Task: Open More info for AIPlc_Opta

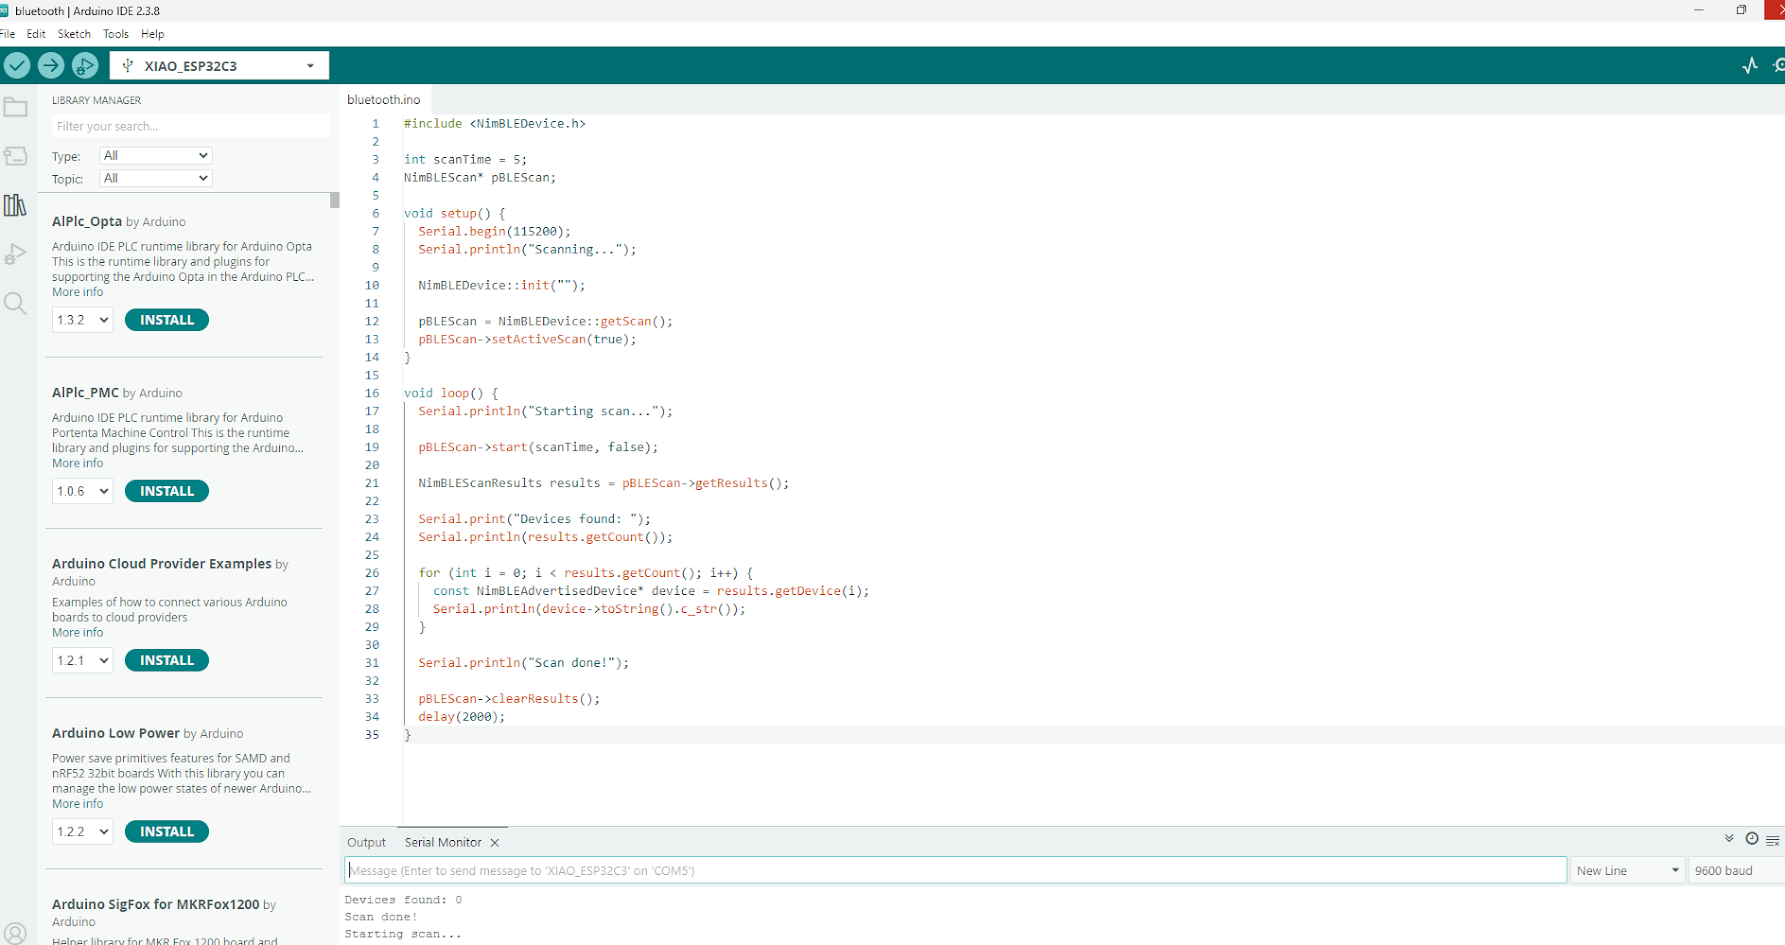Action: (x=78, y=292)
